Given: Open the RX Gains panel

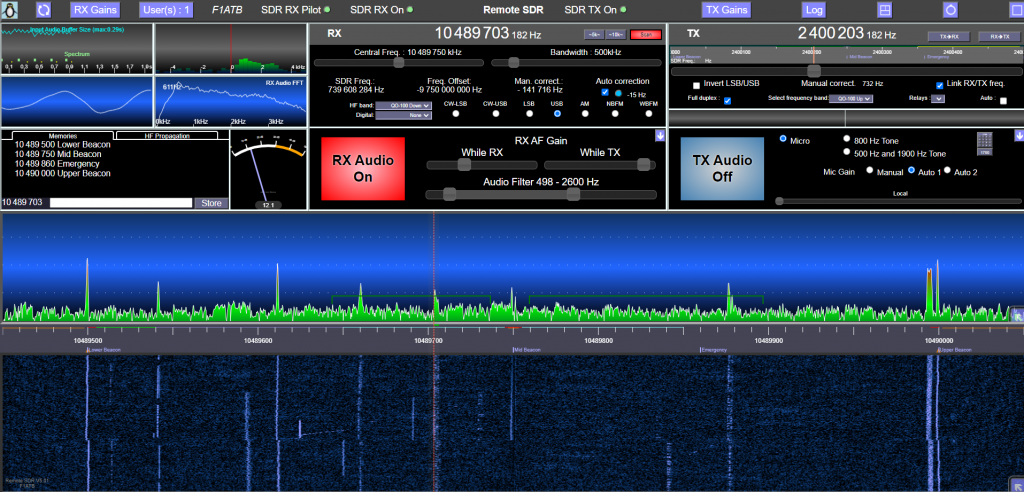Looking at the screenshot, I should [x=94, y=10].
